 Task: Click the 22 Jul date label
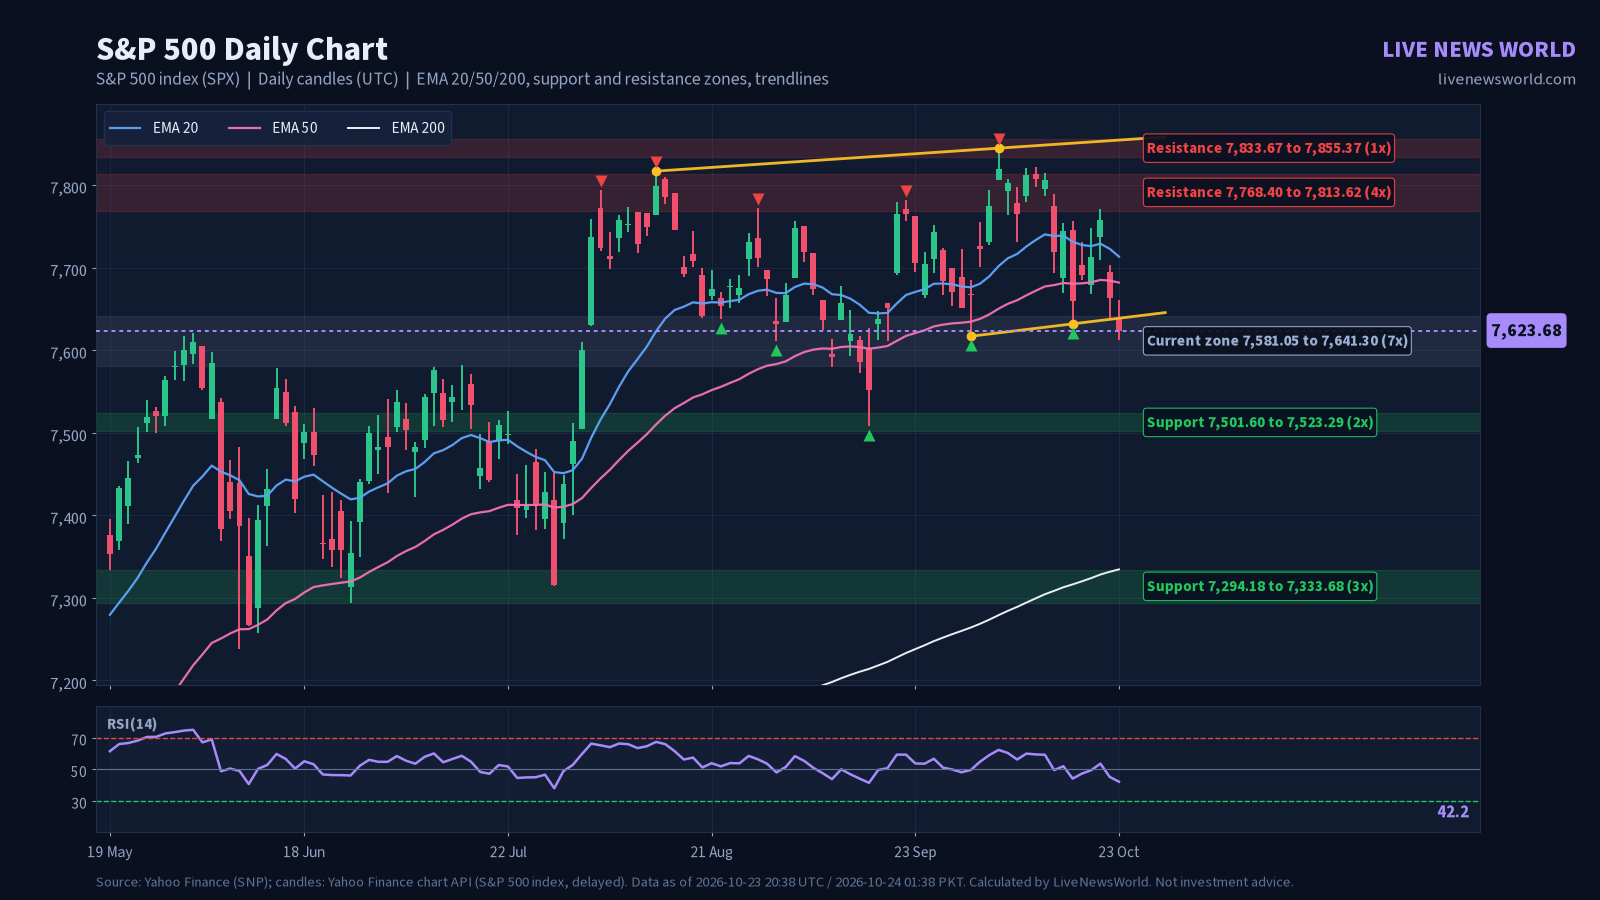(x=508, y=853)
